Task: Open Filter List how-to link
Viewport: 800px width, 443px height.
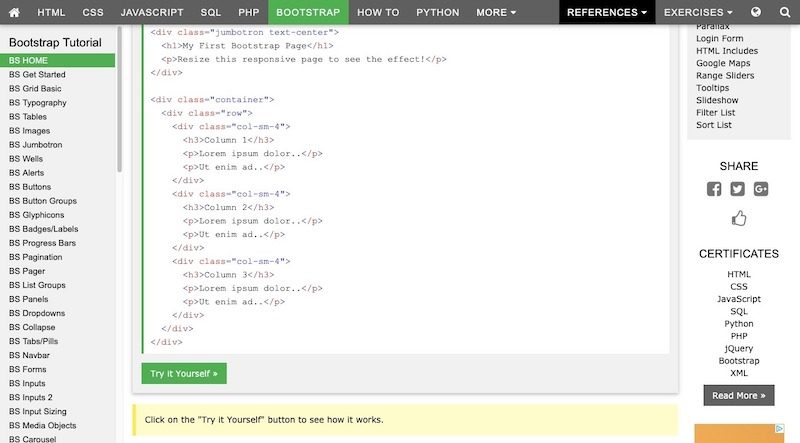Action: tap(715, 112)
